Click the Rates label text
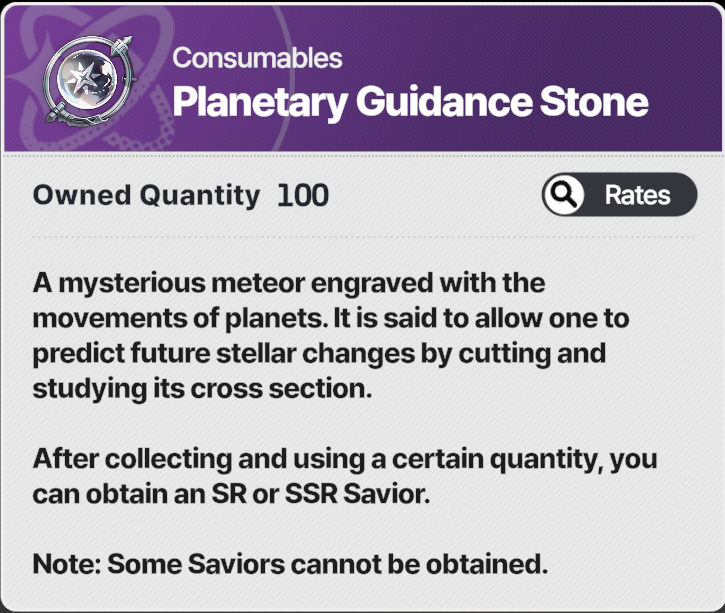 [637, 195]
